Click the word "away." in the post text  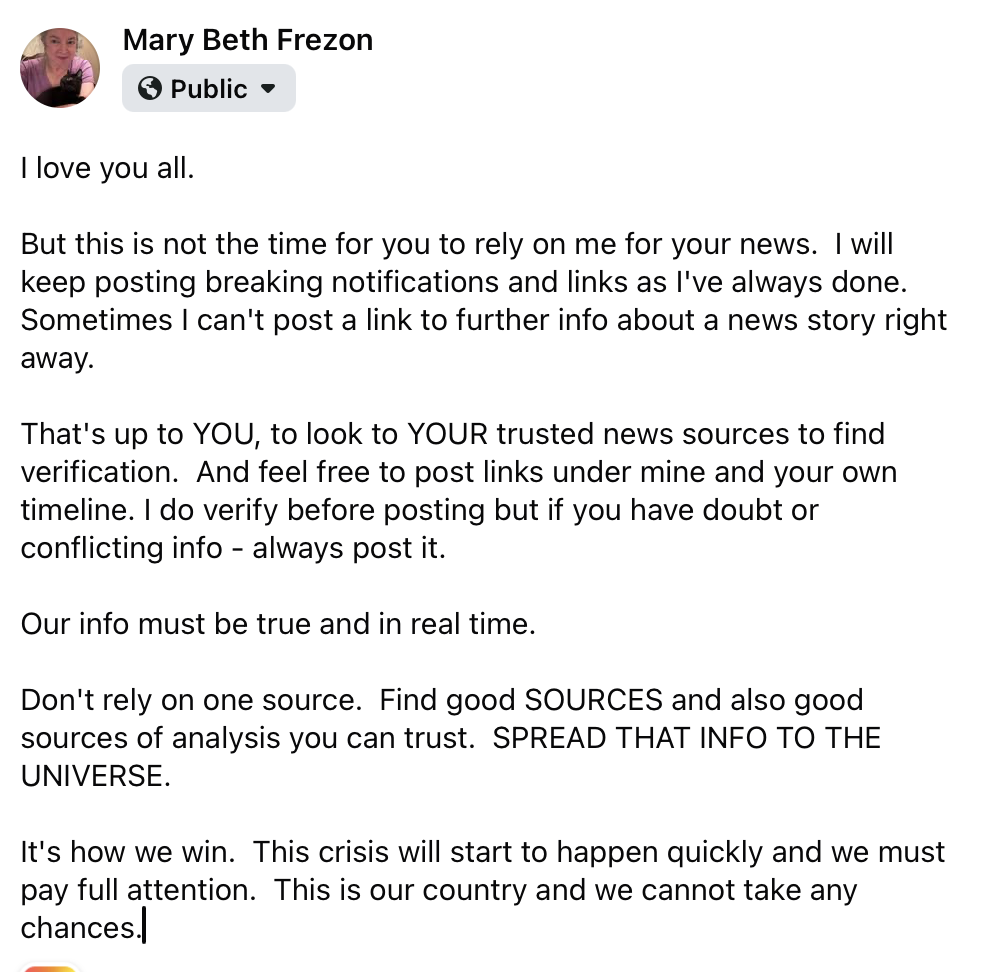point(57,359)
